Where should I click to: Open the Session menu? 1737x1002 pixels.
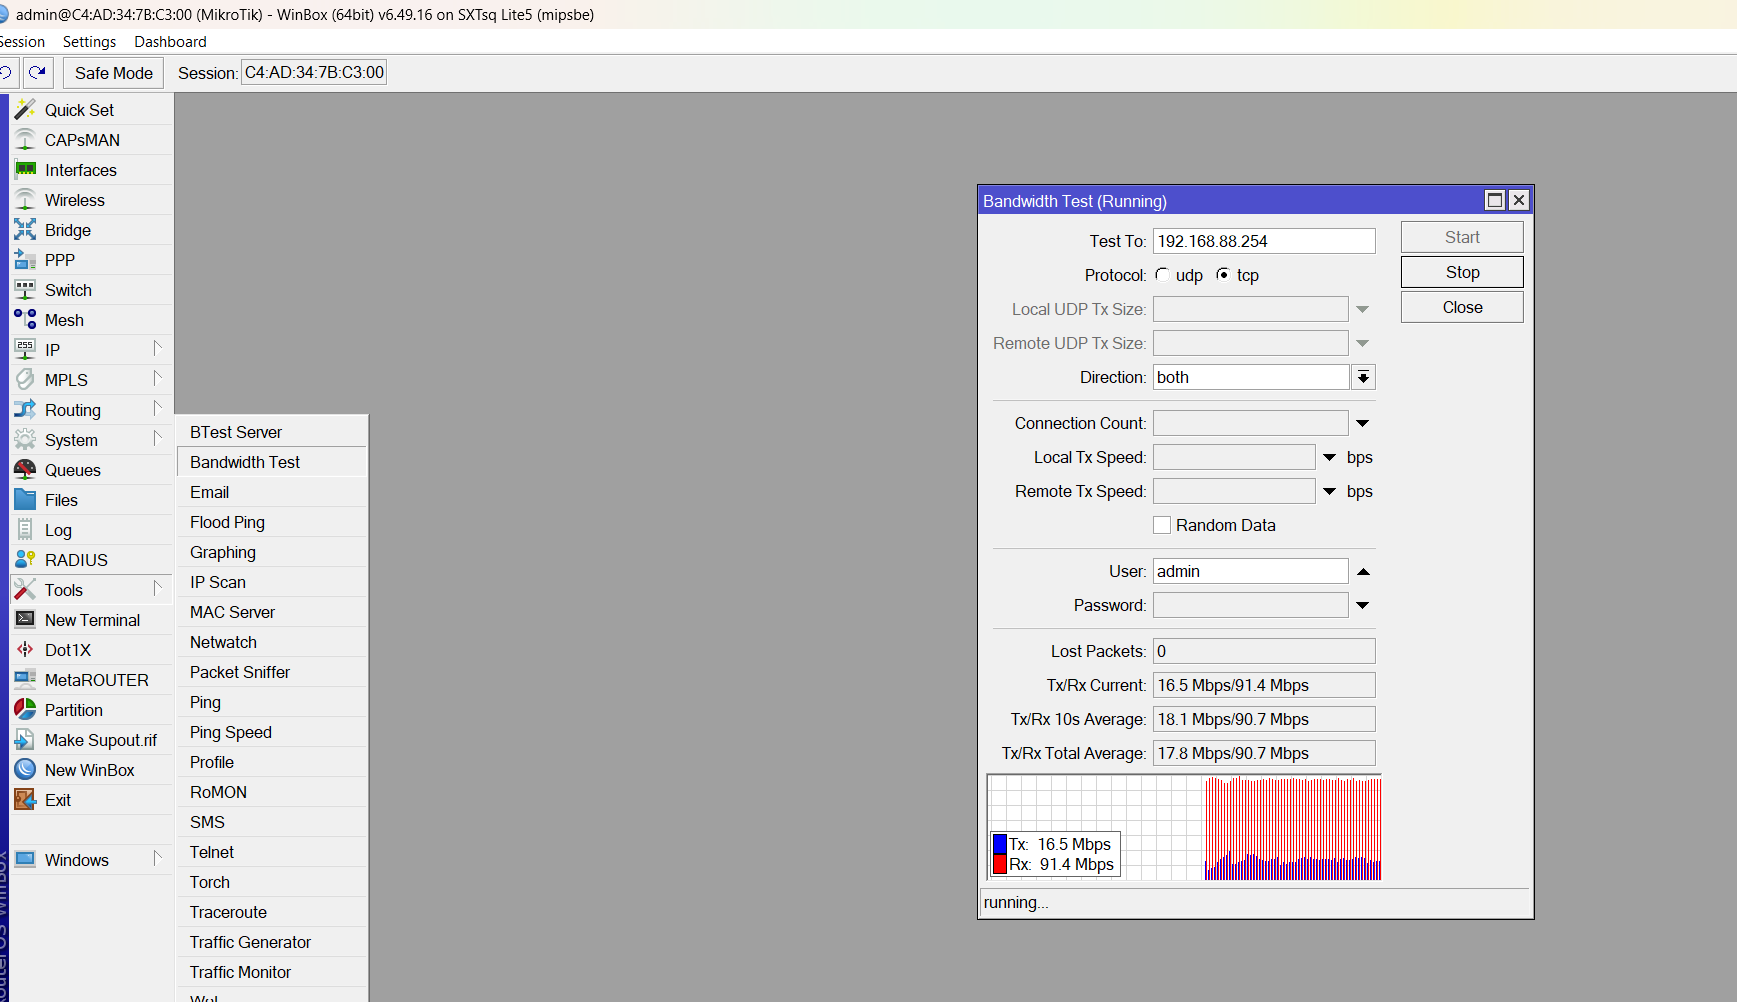click(22, 42)
